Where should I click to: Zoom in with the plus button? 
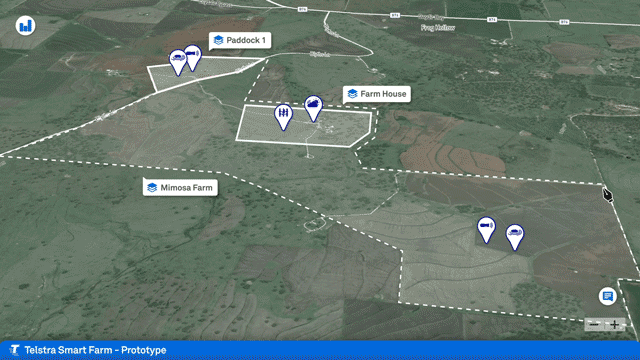pos(615,325)
